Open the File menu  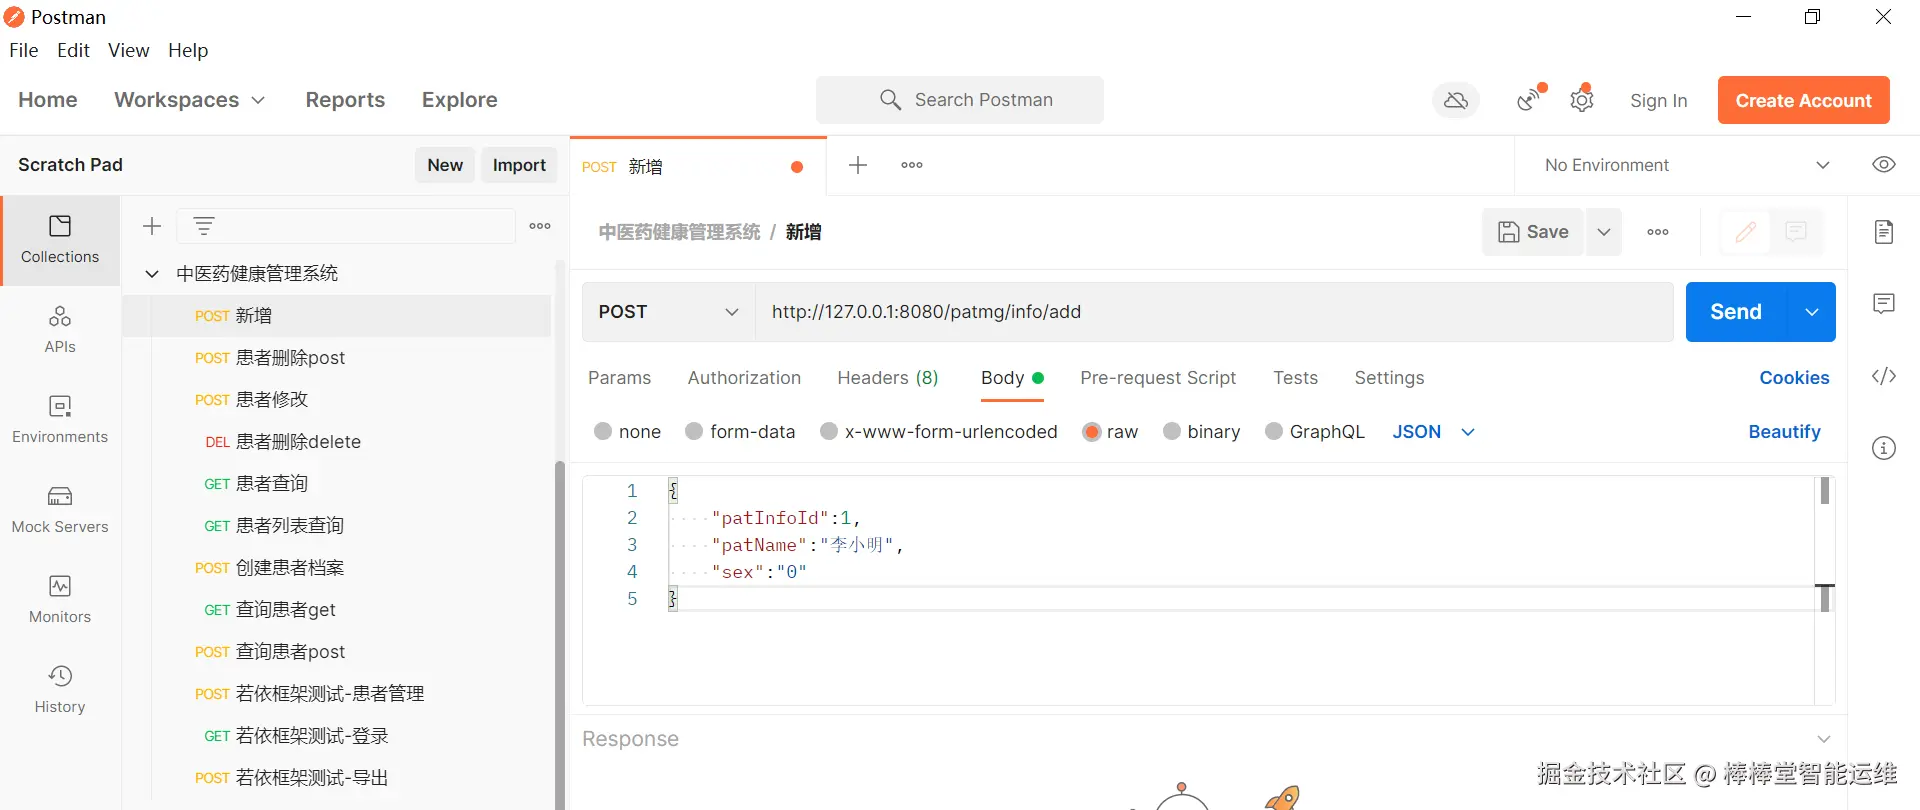(24, 50)
